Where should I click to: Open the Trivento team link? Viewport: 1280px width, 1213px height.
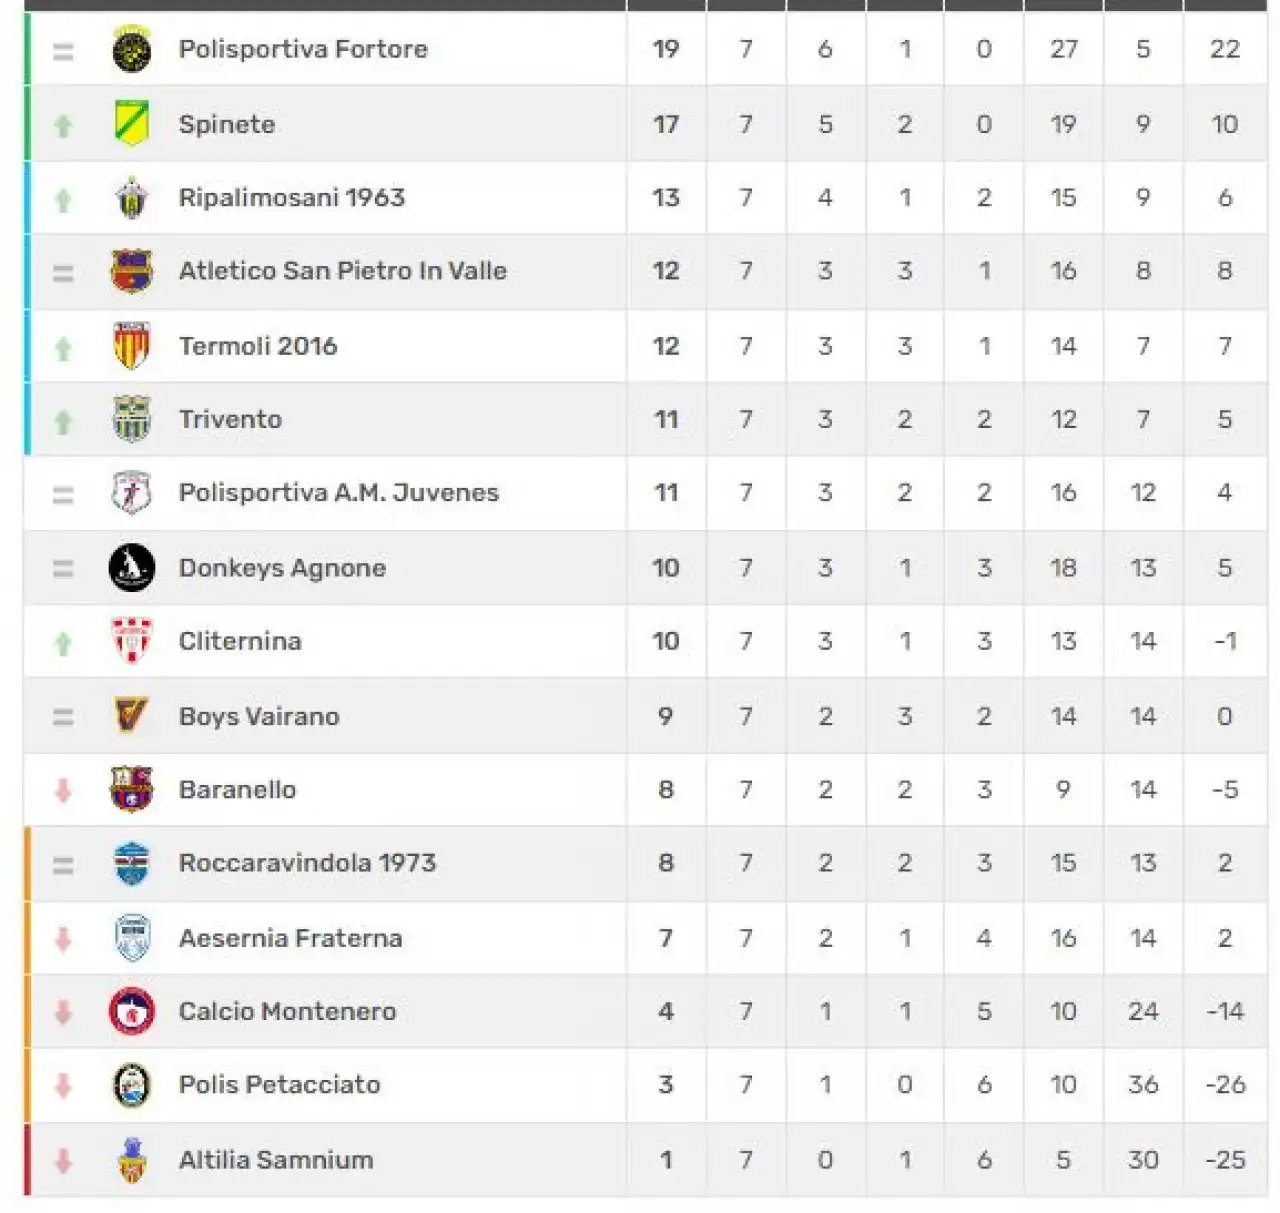coord(230,419)
